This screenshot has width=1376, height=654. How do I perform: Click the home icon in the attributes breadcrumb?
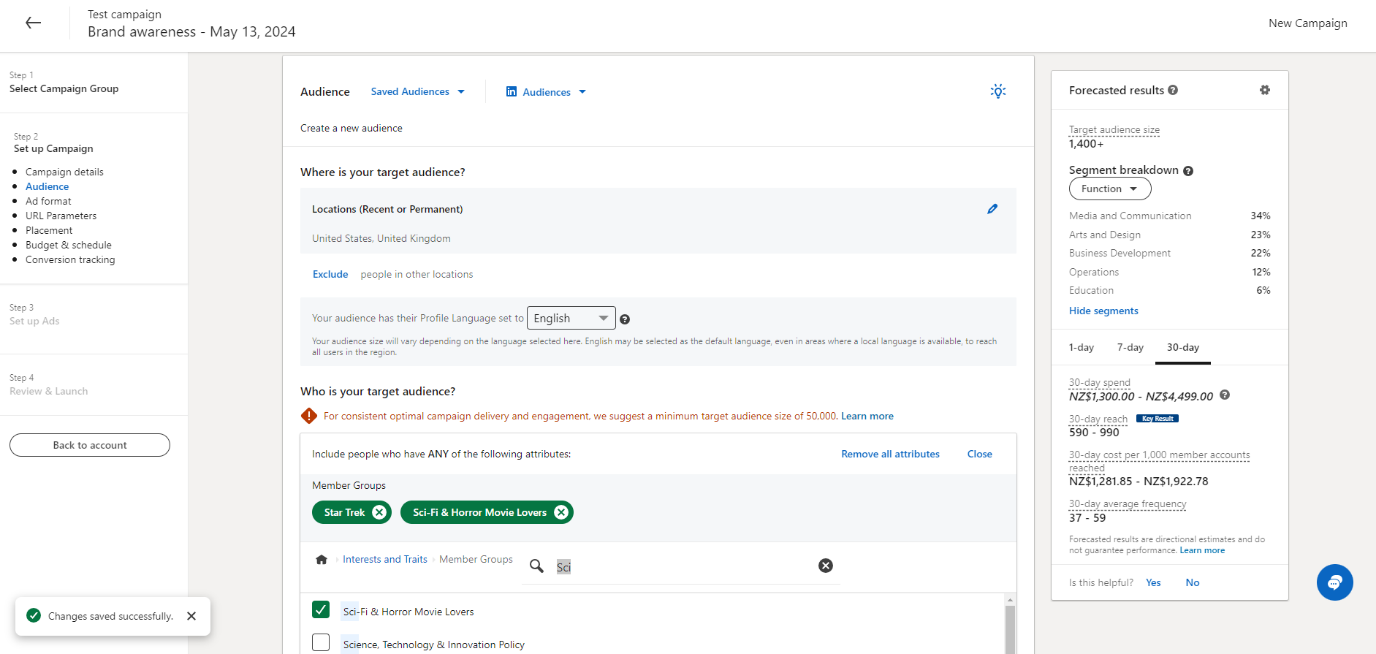pyautogui.click(x=321, y=559)
